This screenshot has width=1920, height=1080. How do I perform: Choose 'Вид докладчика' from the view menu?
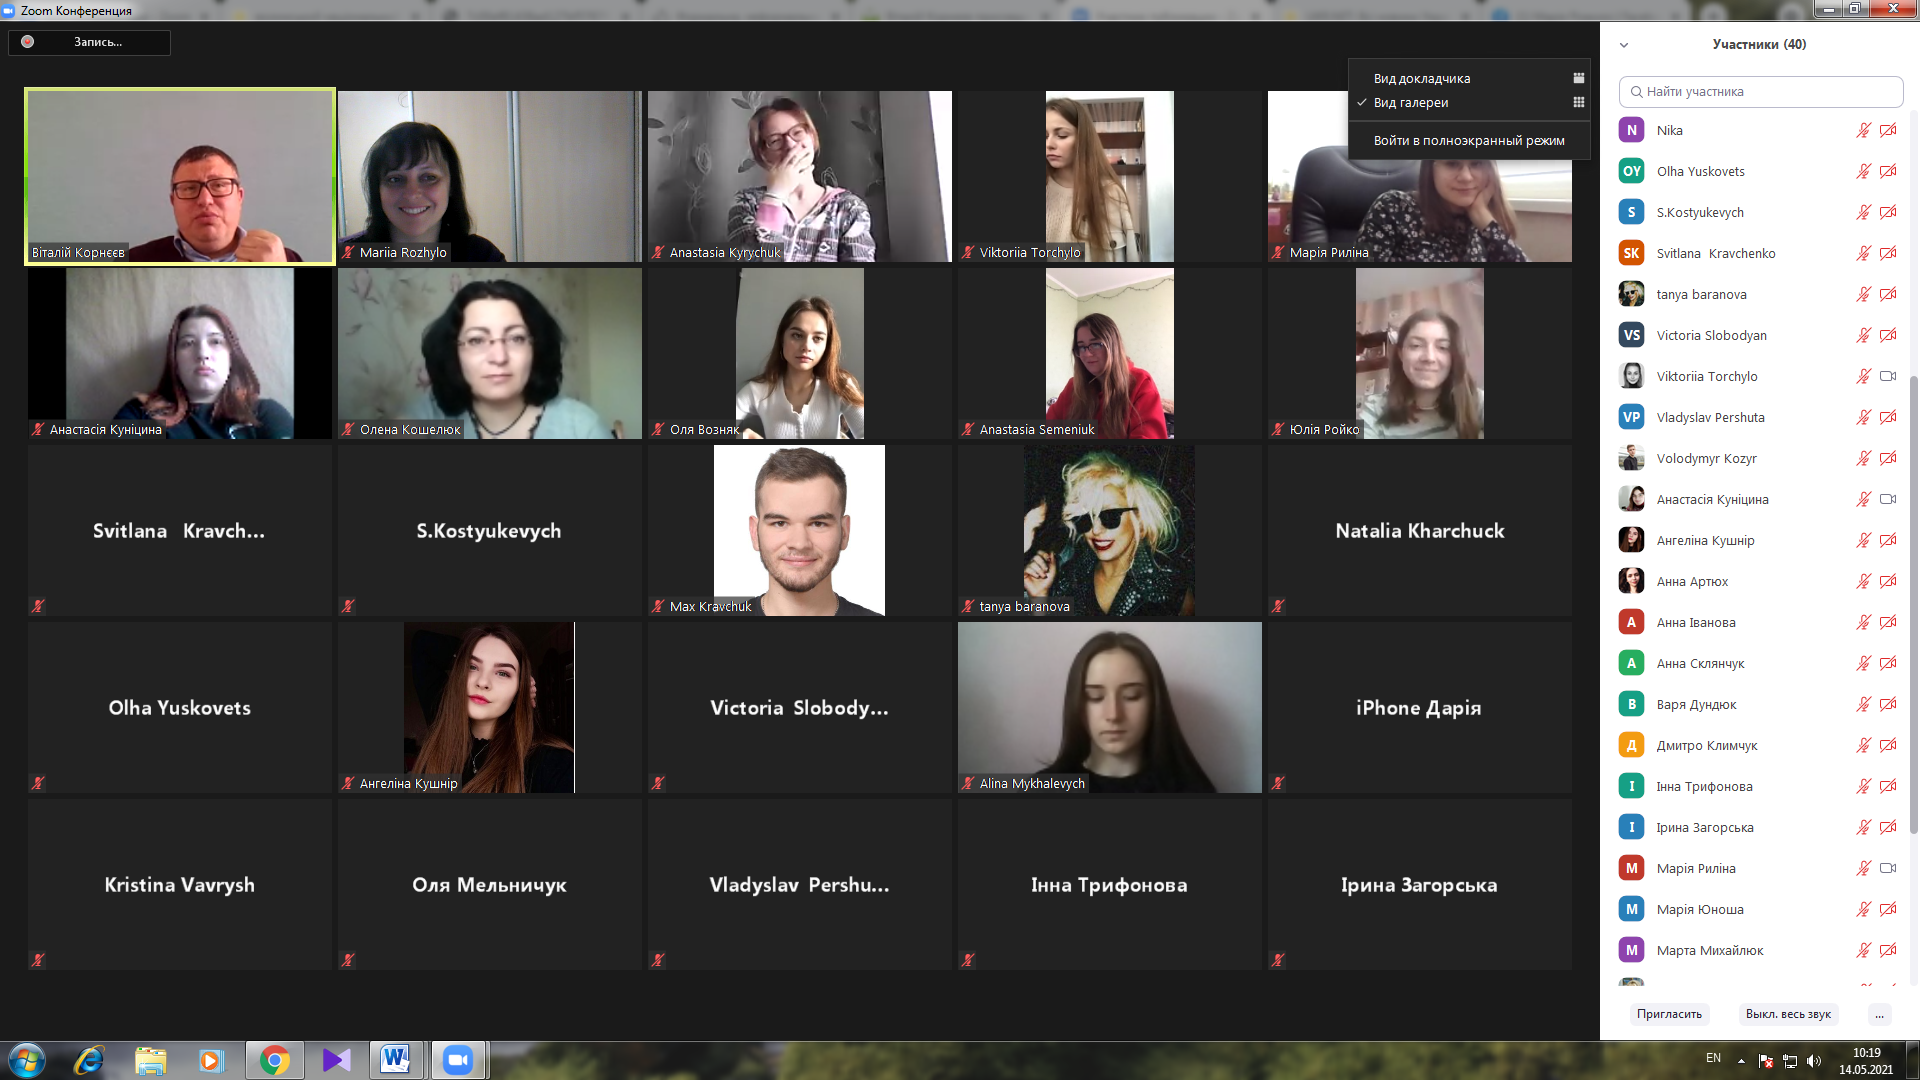tap(1421, 78)
